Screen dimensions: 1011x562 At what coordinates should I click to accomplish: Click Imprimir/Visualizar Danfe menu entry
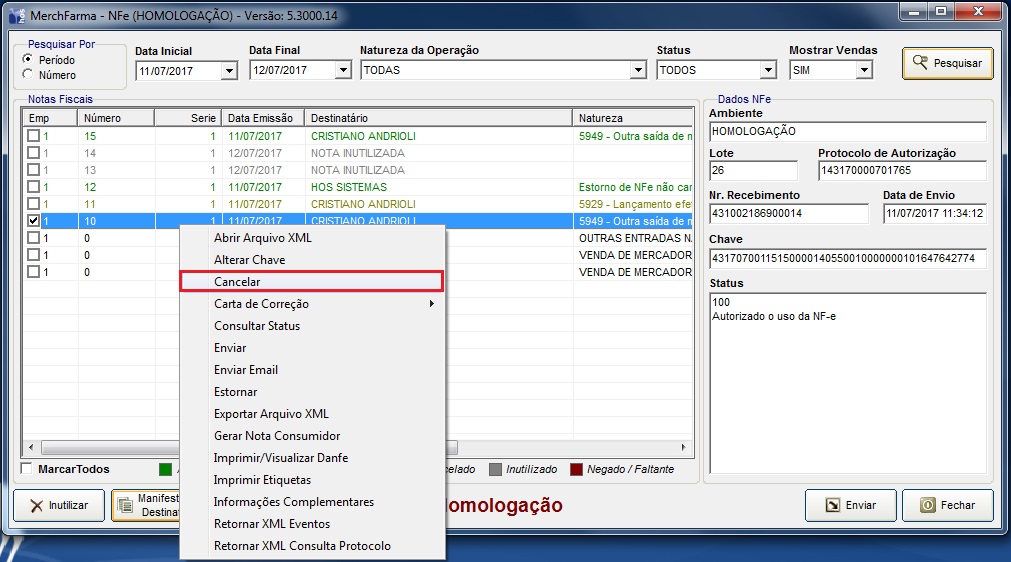(x=281, y=458)
